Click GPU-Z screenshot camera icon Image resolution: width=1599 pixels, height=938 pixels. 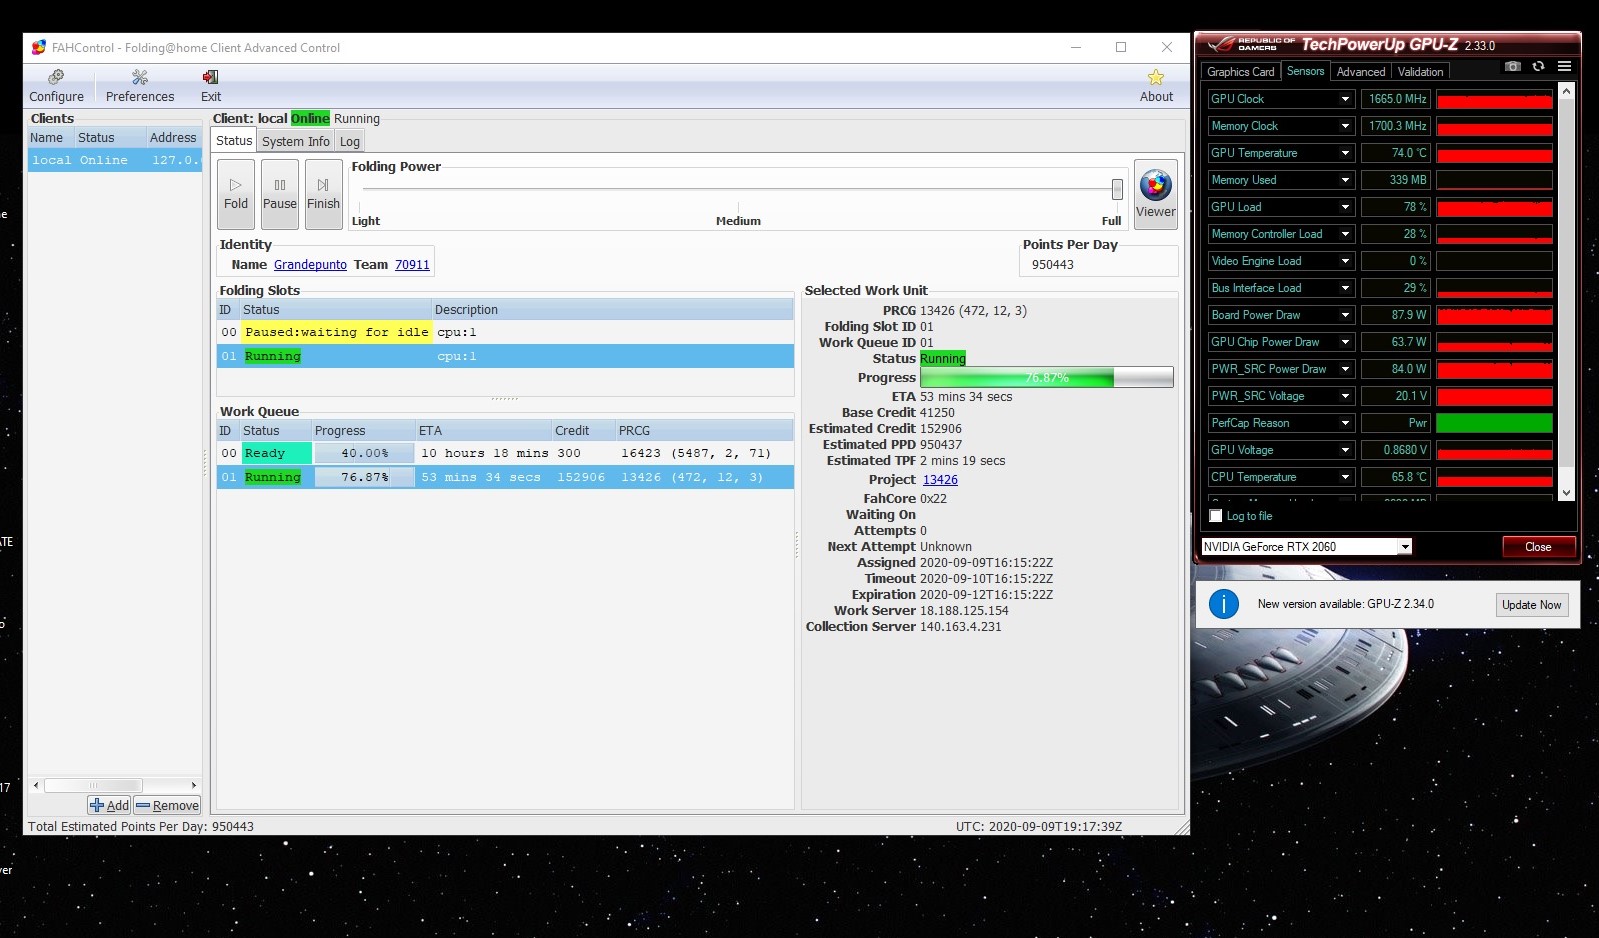pyautogui.click(x=1513, y=67)
